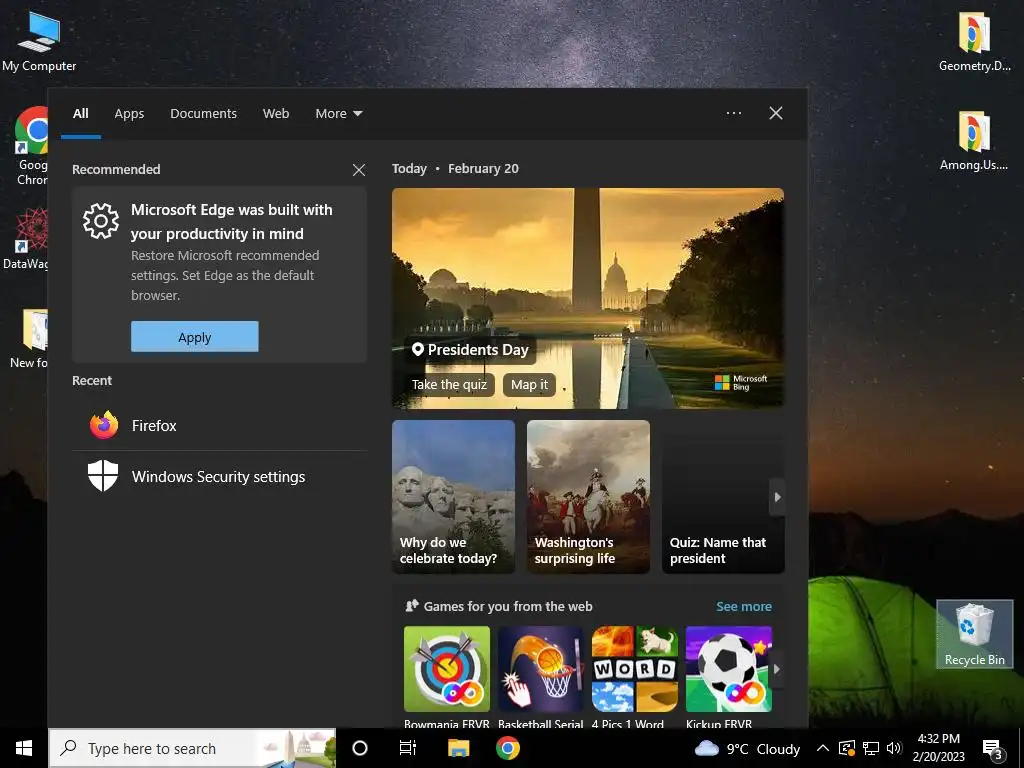The width and height of the screenshot is (1024, 768).
Task: Open the My Computer desktop icon
Action: [x=39, y=40]
